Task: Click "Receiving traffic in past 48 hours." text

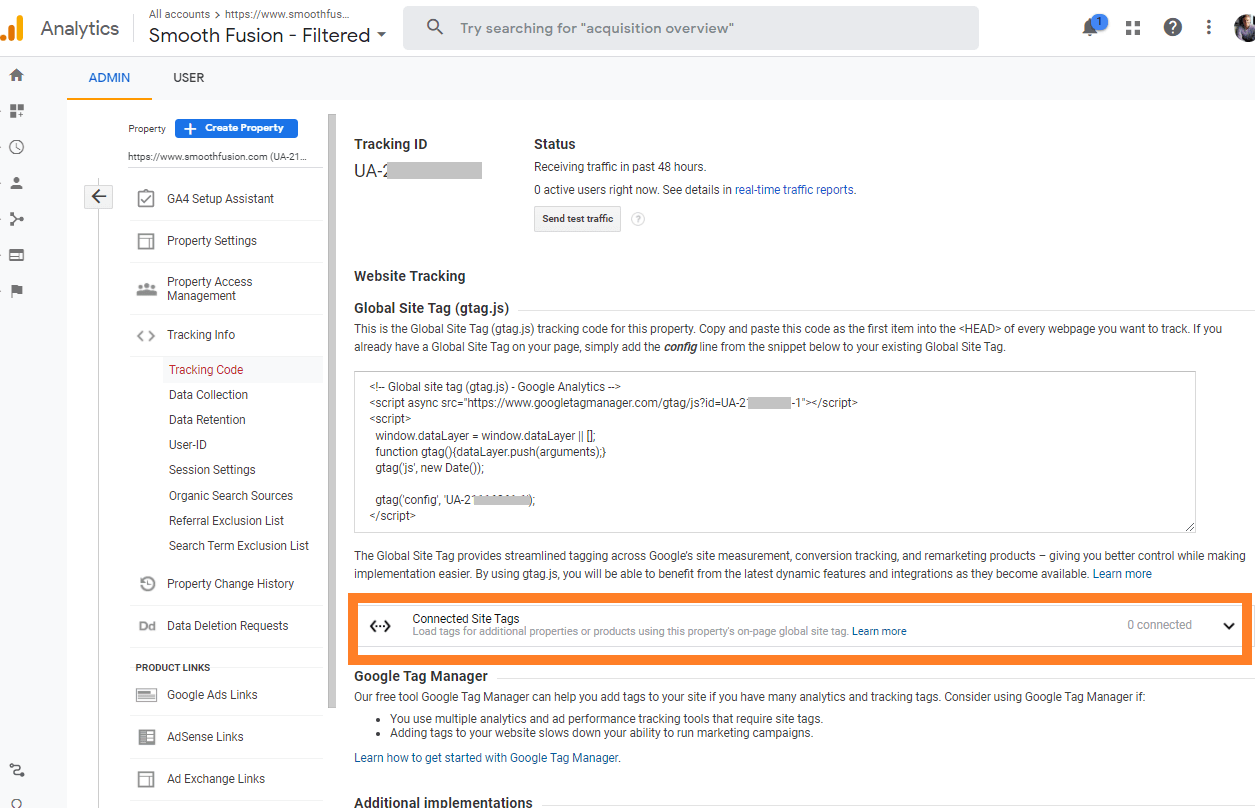Action: (x=619, y=167)
